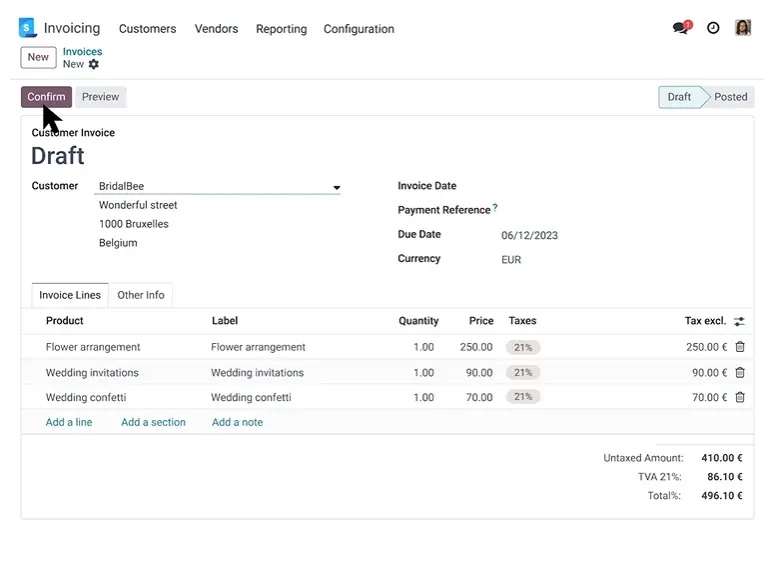The height and width of the screenshot is (588, 776).
Task: Click the Posted status stage
Action: tap(730, 97)
